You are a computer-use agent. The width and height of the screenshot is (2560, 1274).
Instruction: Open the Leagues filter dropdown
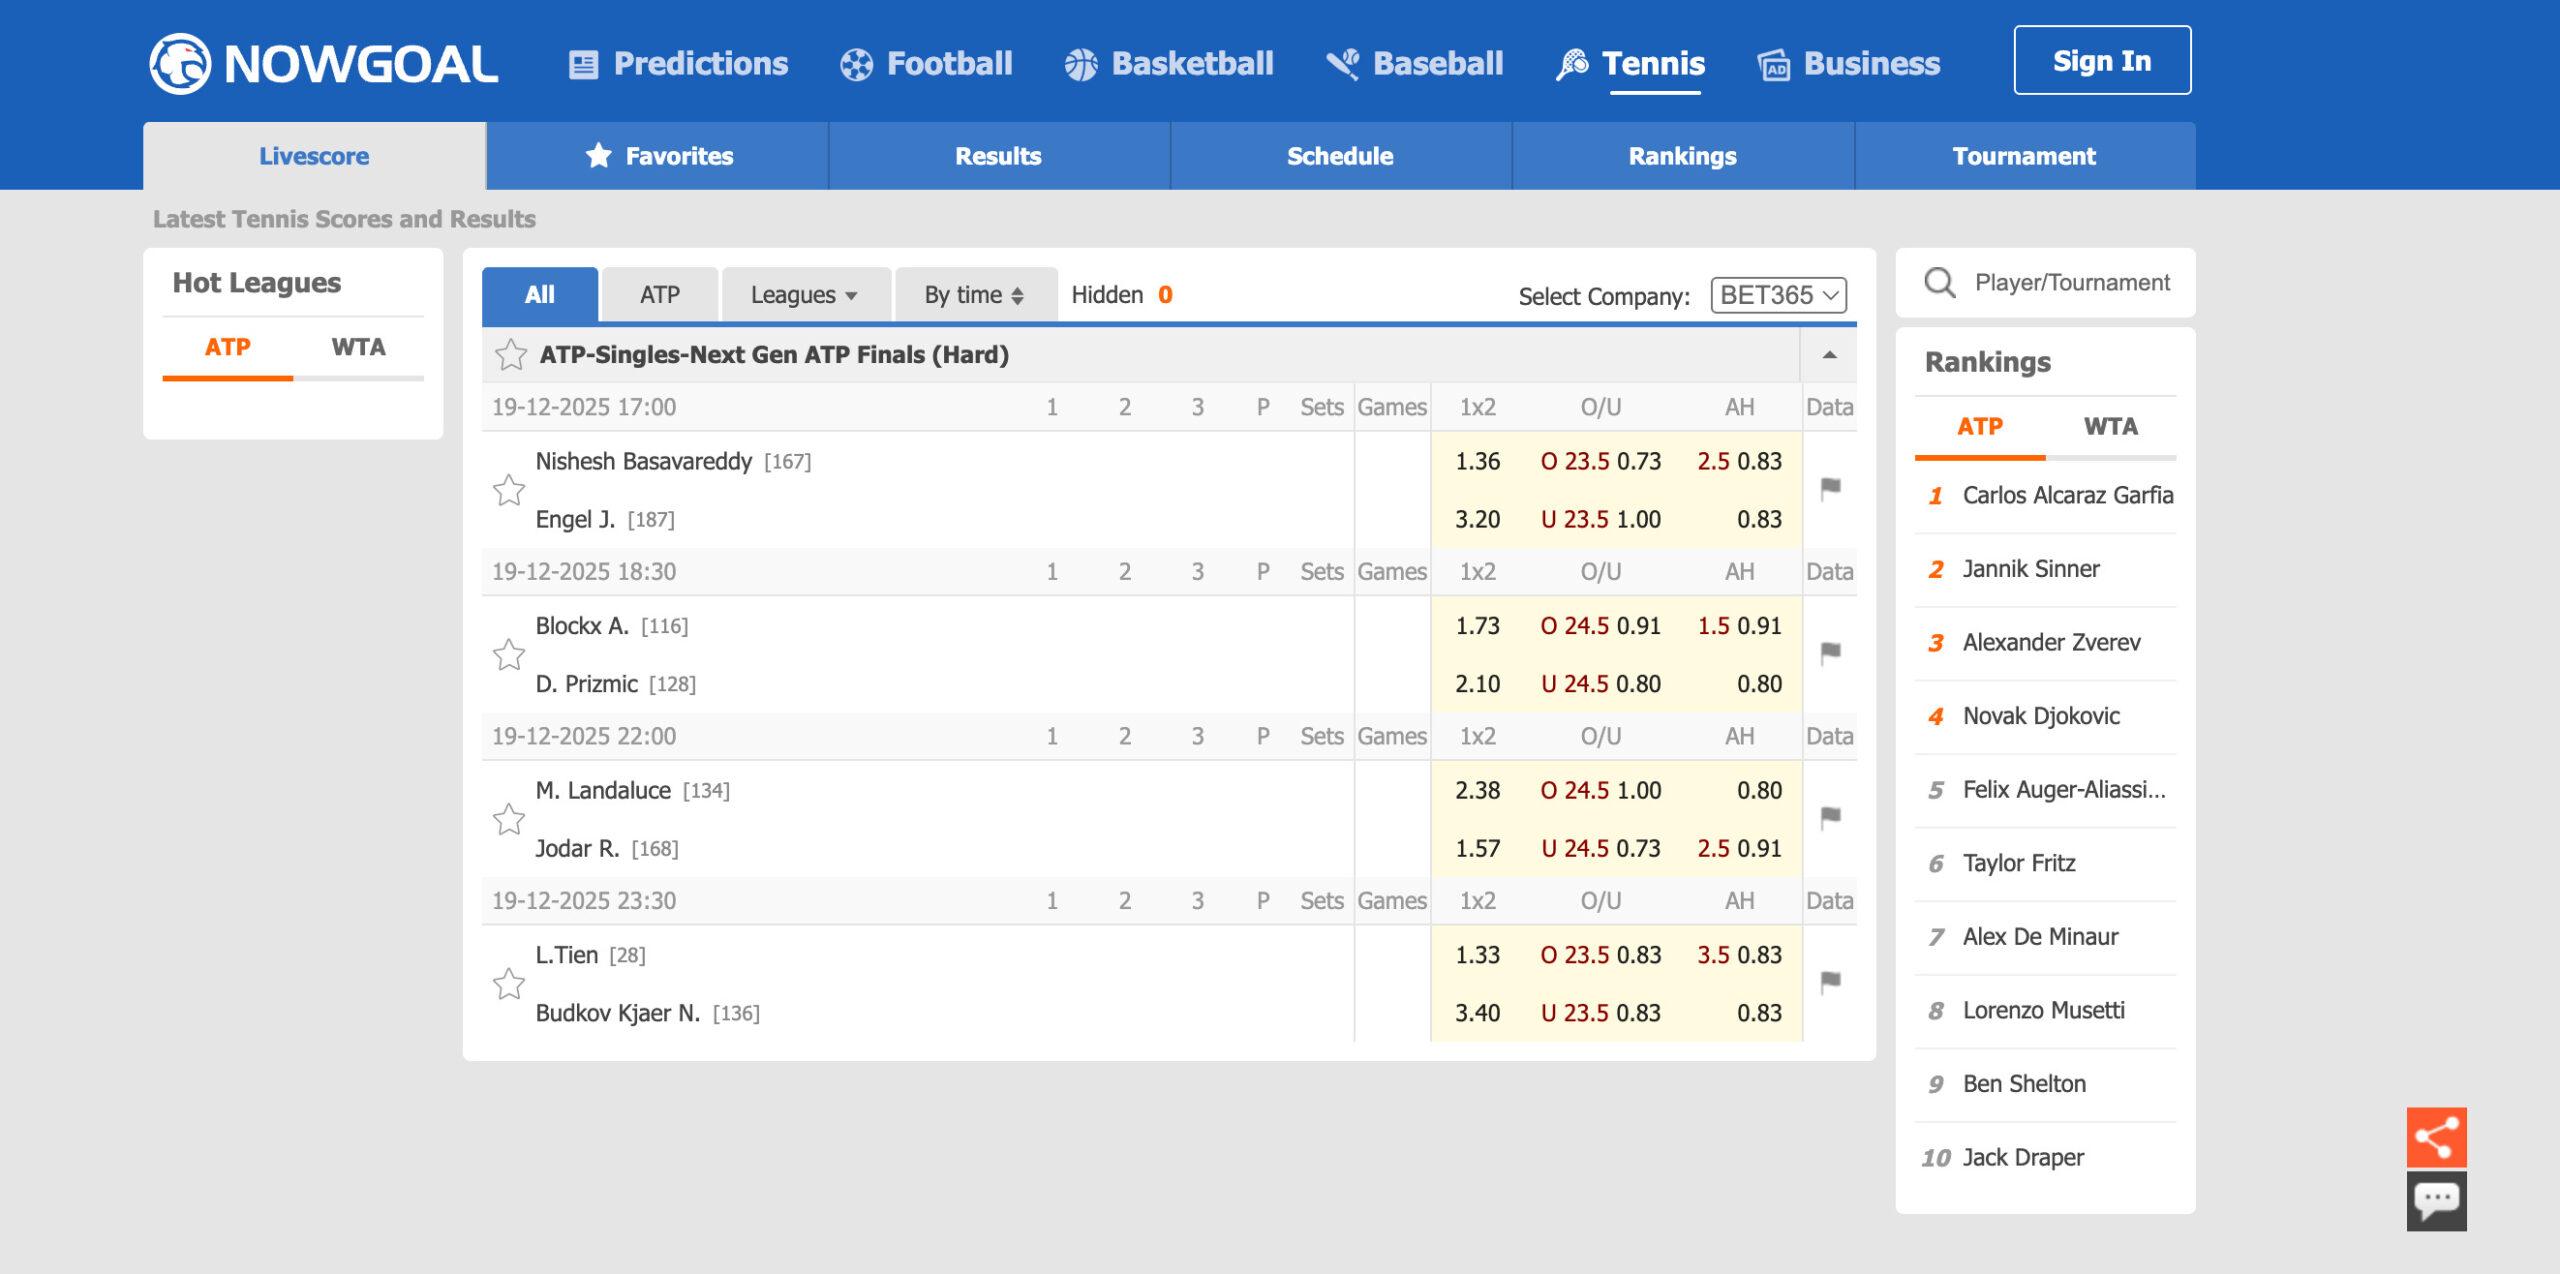pos(804,294)
